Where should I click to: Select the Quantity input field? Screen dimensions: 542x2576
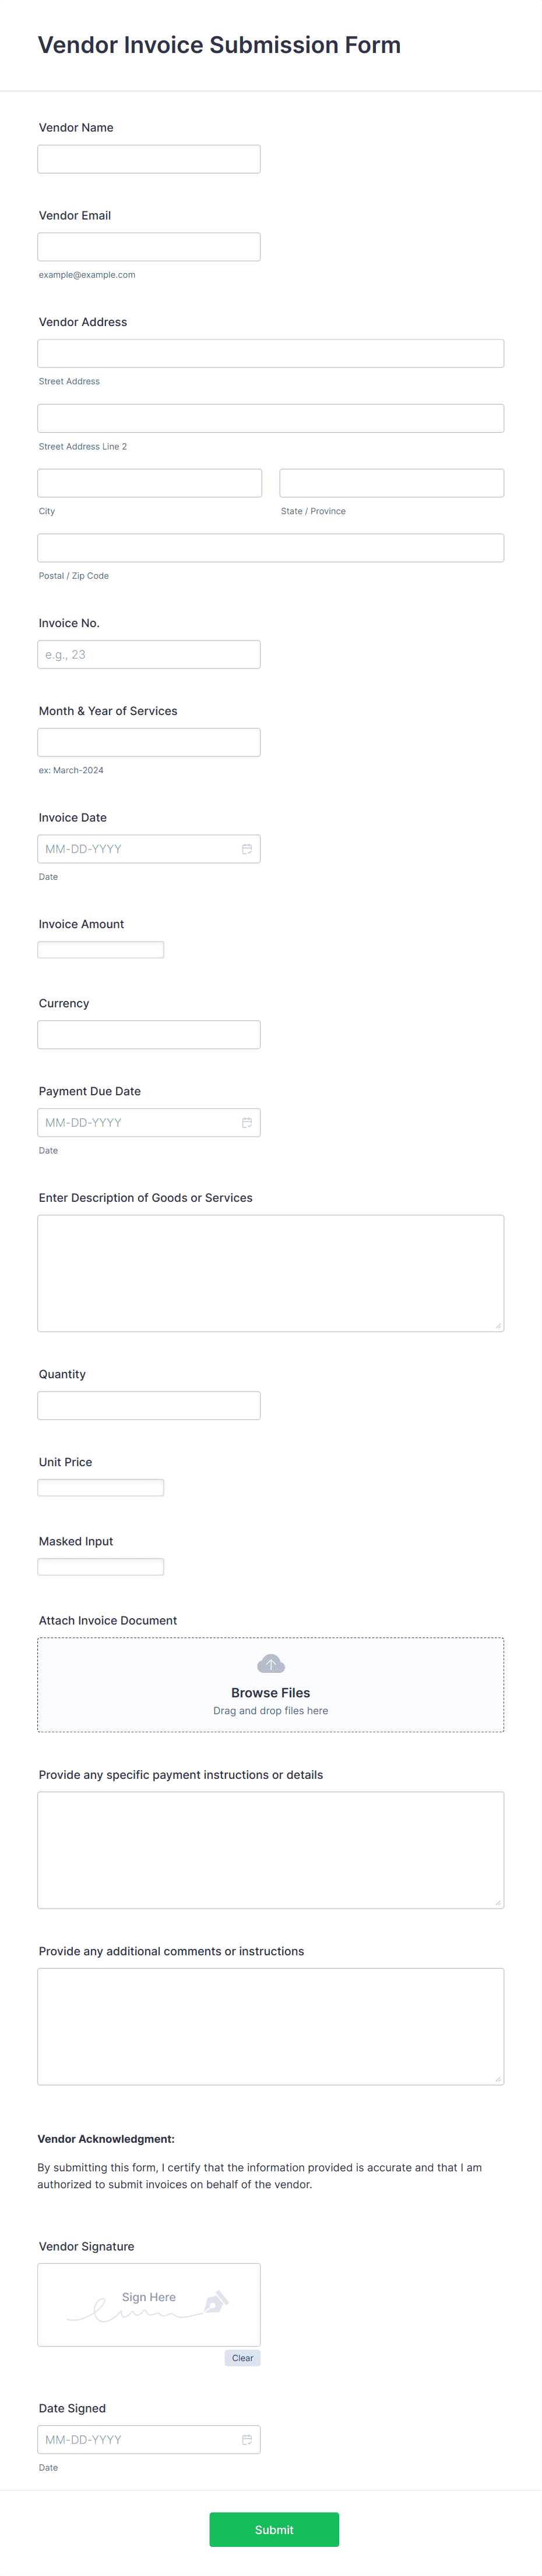coord(148,1405)
